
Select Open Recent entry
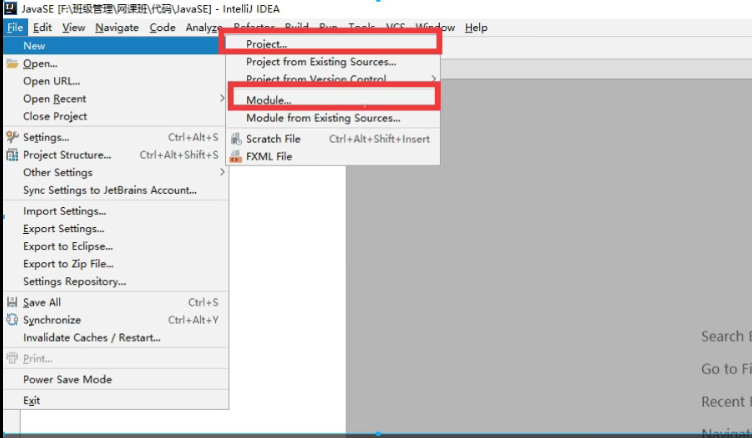pos(114,99)
